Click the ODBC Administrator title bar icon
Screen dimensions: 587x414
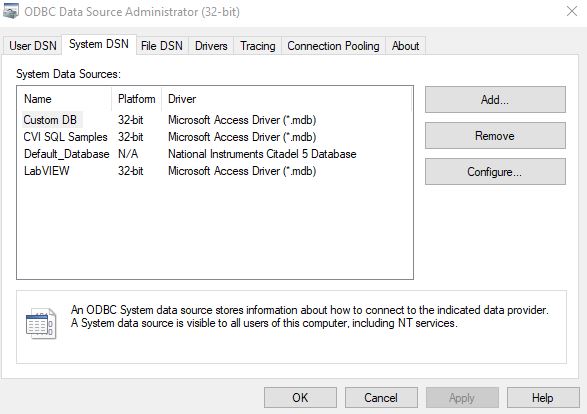pyautogui.click(x=10, y=11)
